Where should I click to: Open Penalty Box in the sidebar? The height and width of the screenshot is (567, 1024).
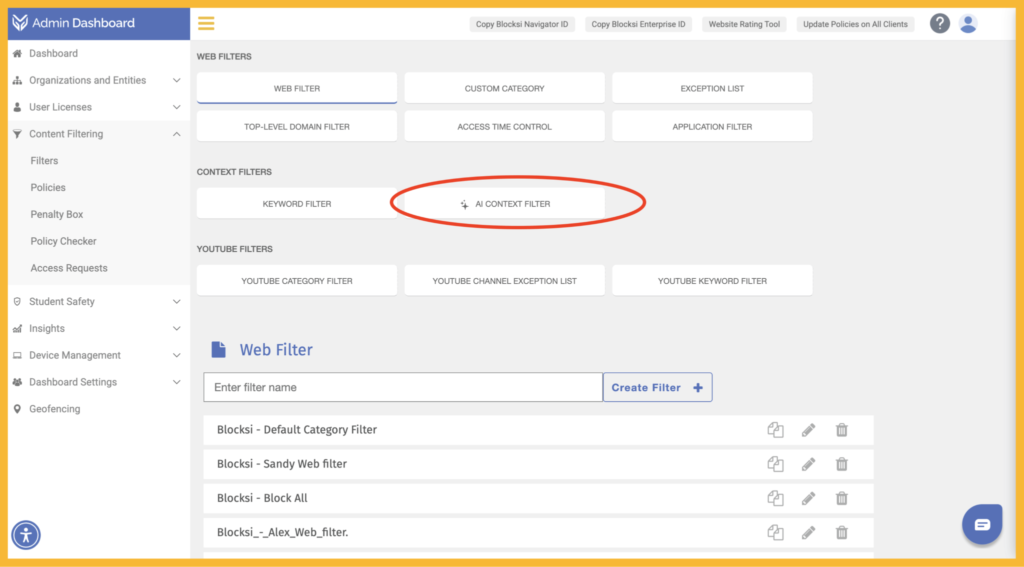(x=57, y=214)
